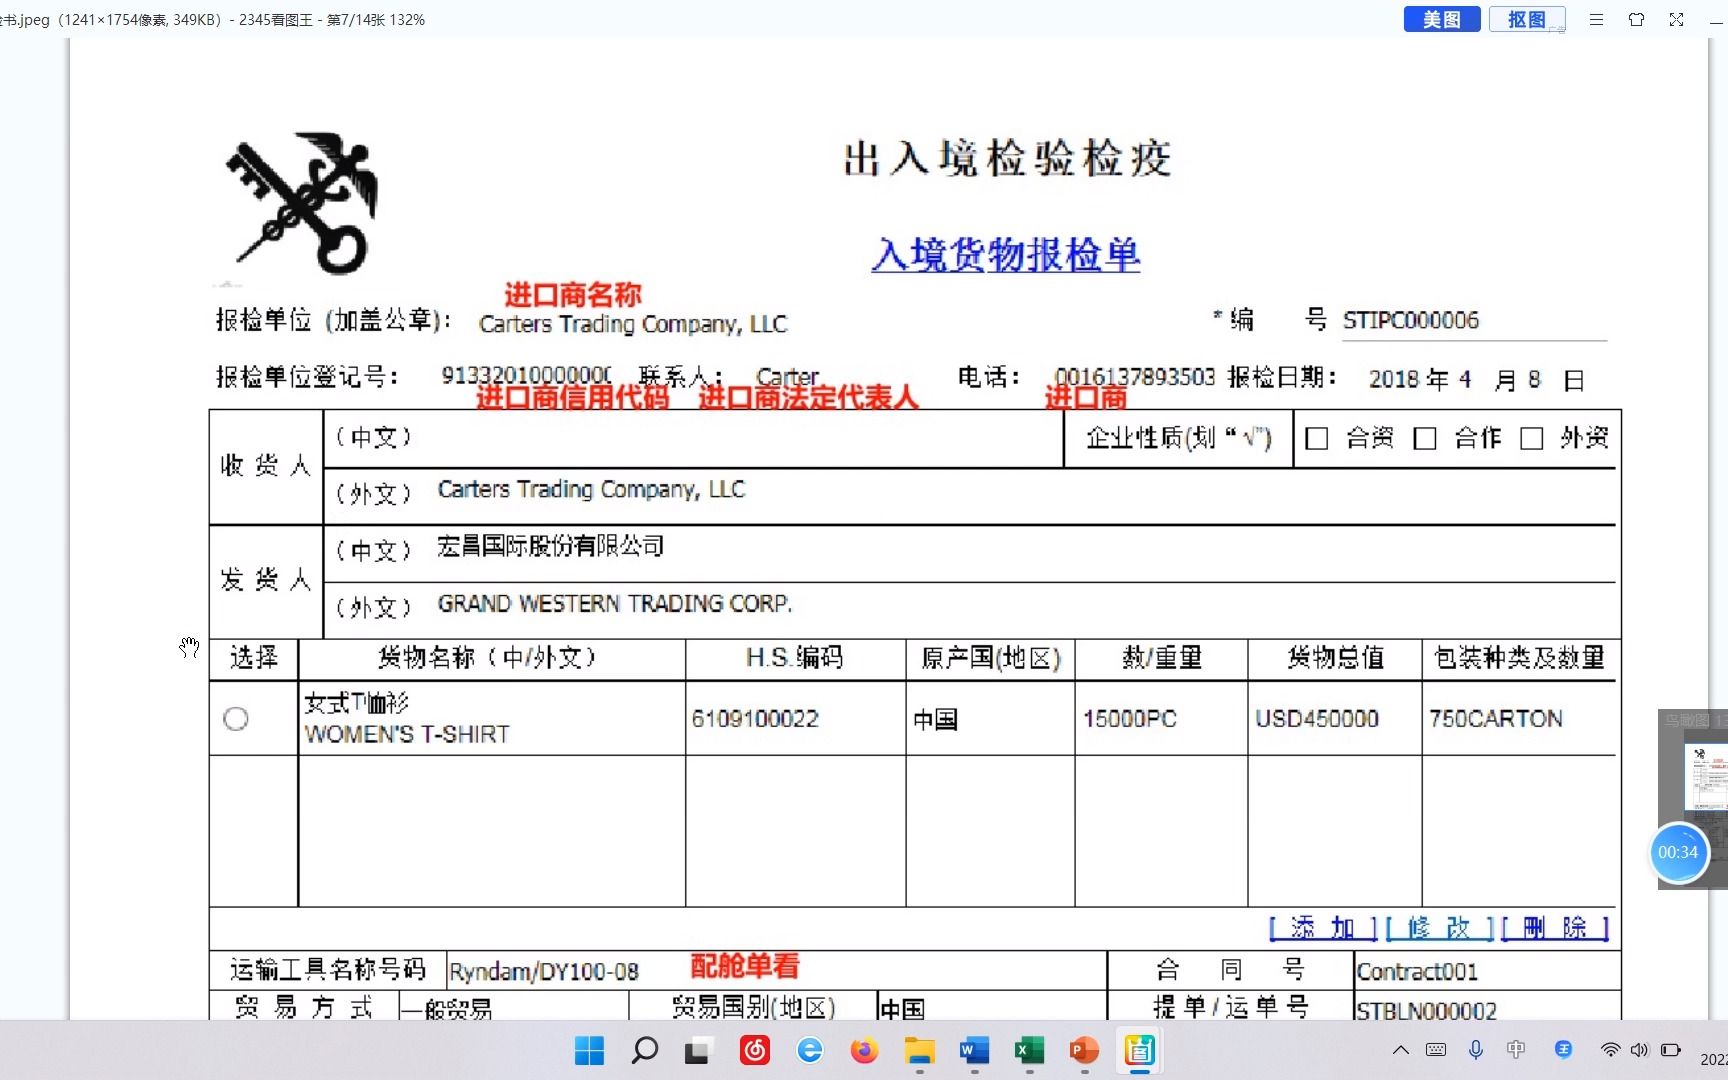Switch to Word on the taskbar
This screenshot has width=1728, height=1080.
pyautogui.click(x=974, y=1050)
